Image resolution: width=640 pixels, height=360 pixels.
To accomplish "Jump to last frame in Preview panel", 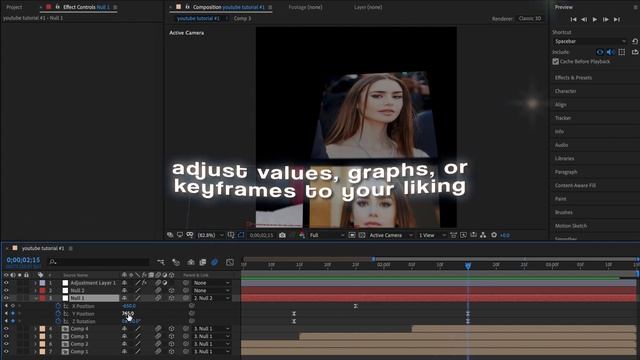I will click(617, 19).
